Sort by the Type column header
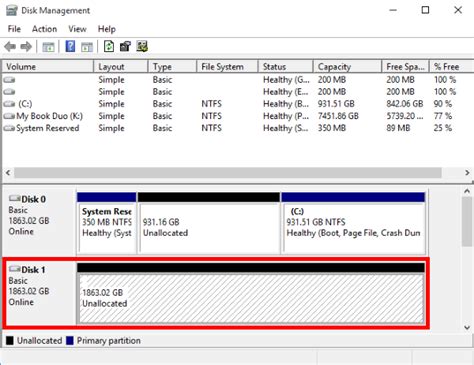The image size is (474, 365). 172,67
